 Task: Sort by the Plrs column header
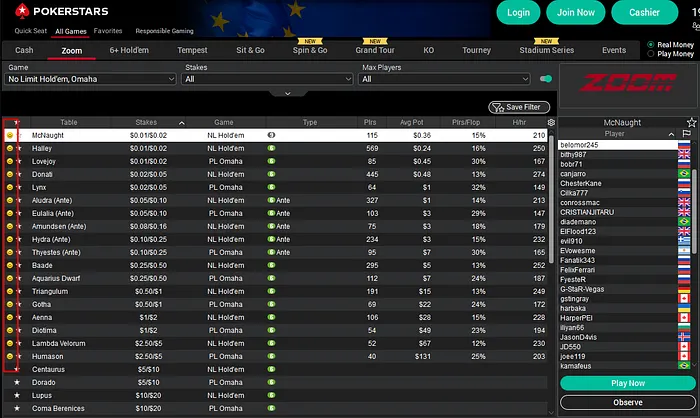[370, 122]
